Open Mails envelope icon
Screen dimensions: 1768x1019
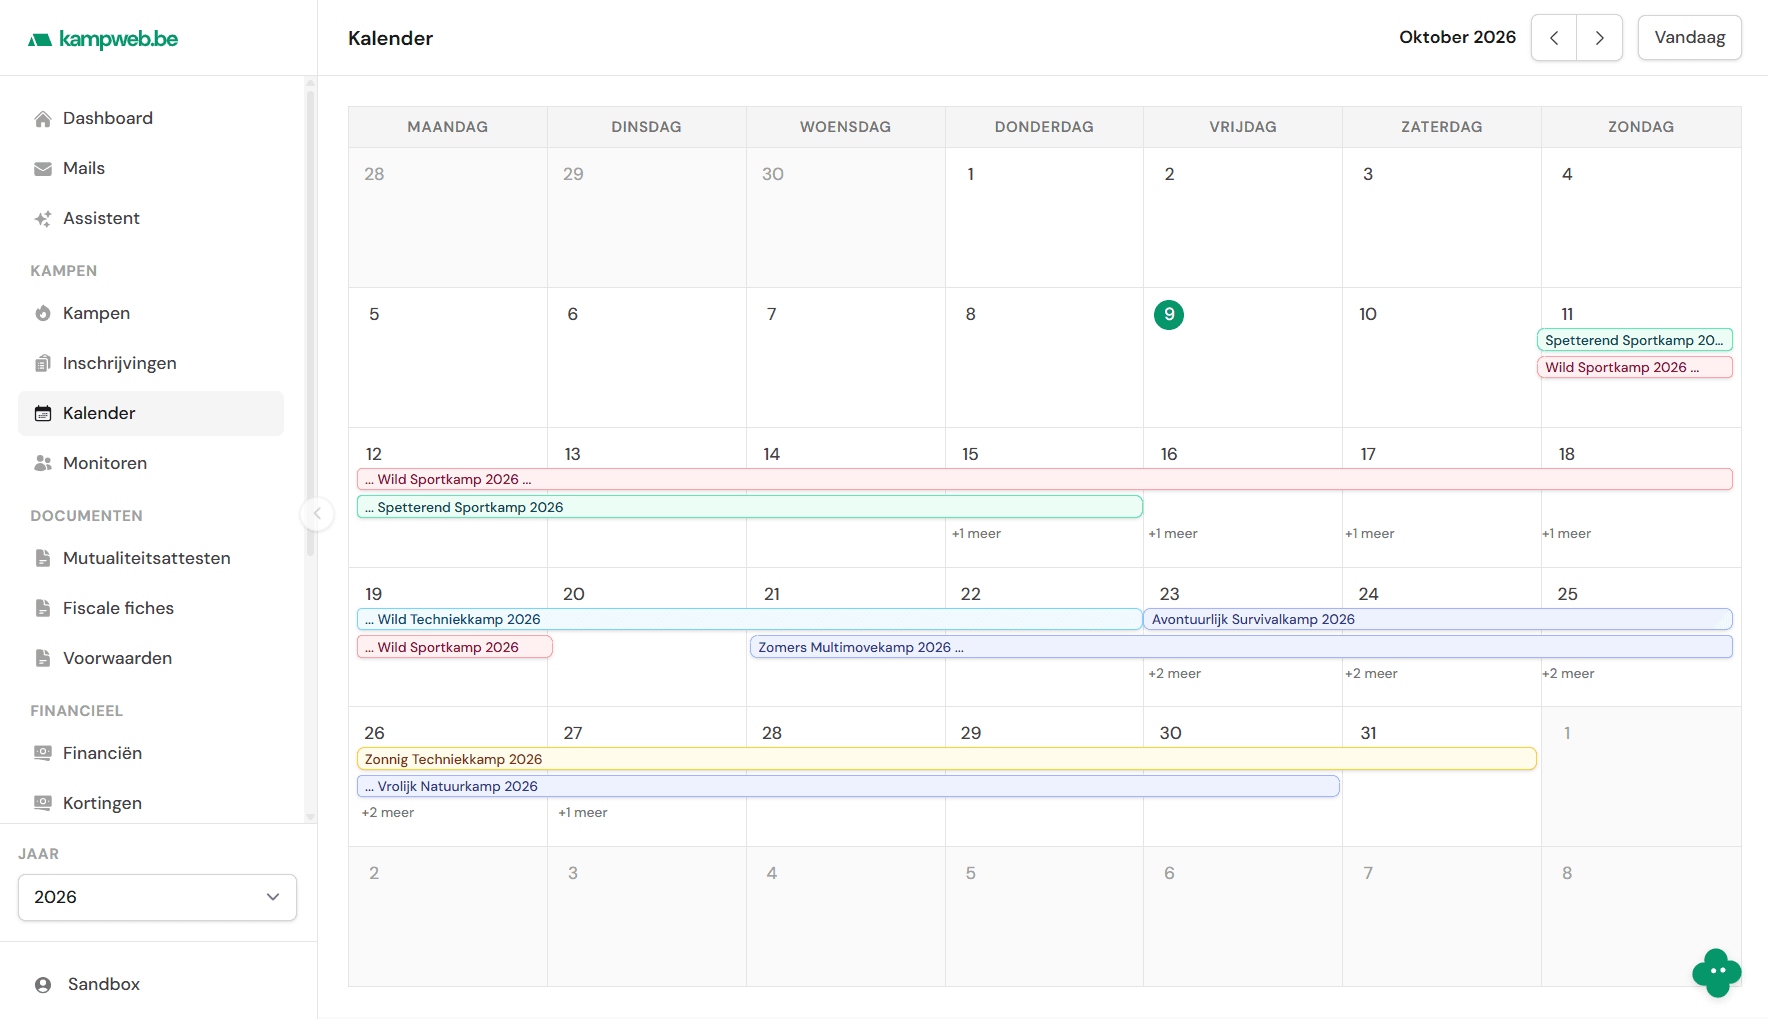tap(43, 169)
